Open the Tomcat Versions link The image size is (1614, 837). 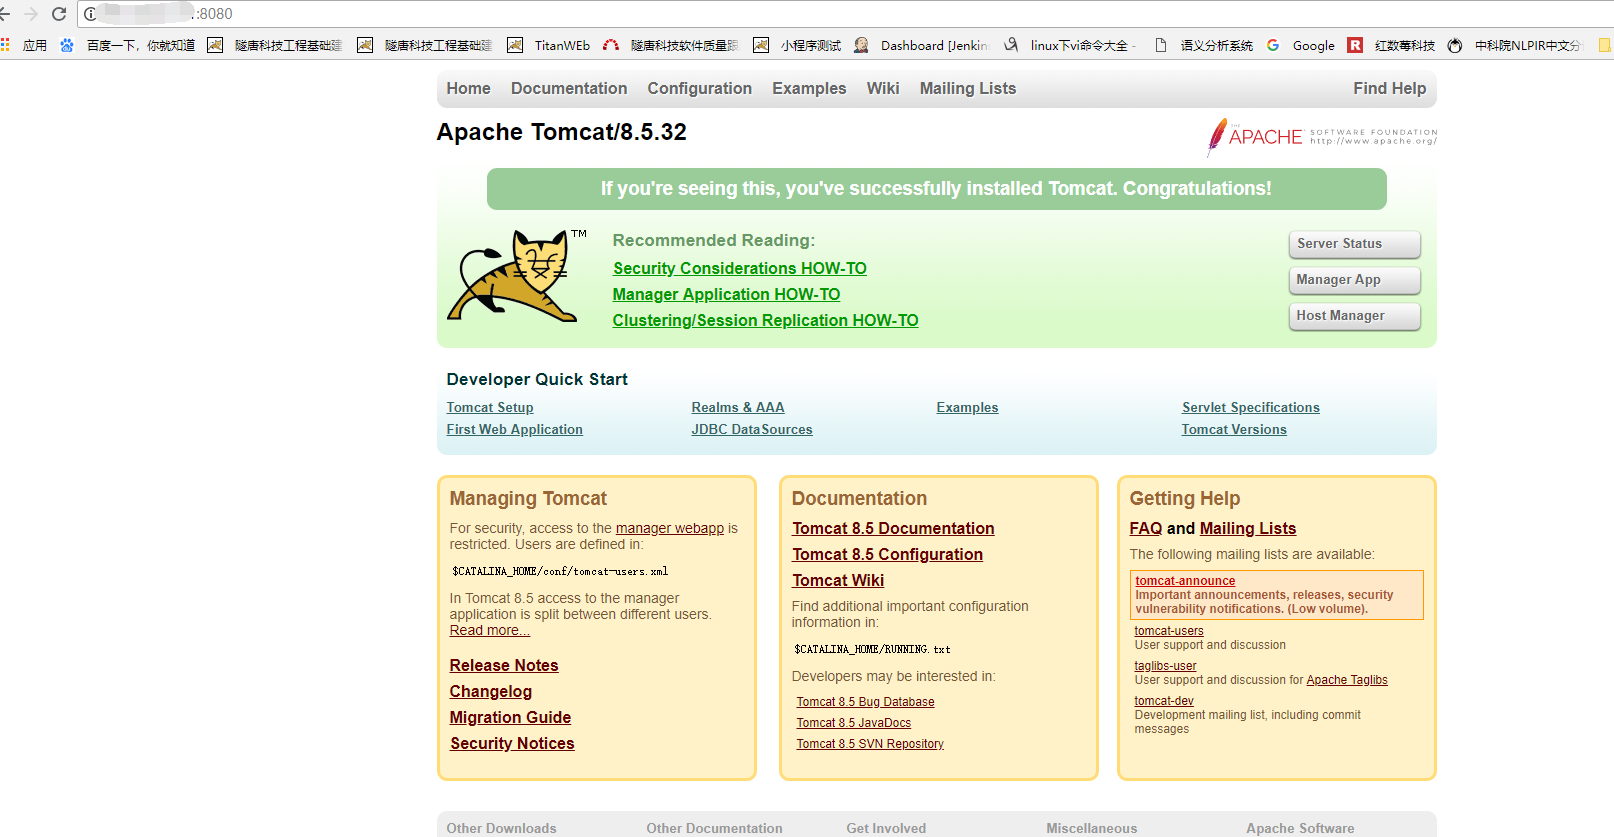(1234, 429)
